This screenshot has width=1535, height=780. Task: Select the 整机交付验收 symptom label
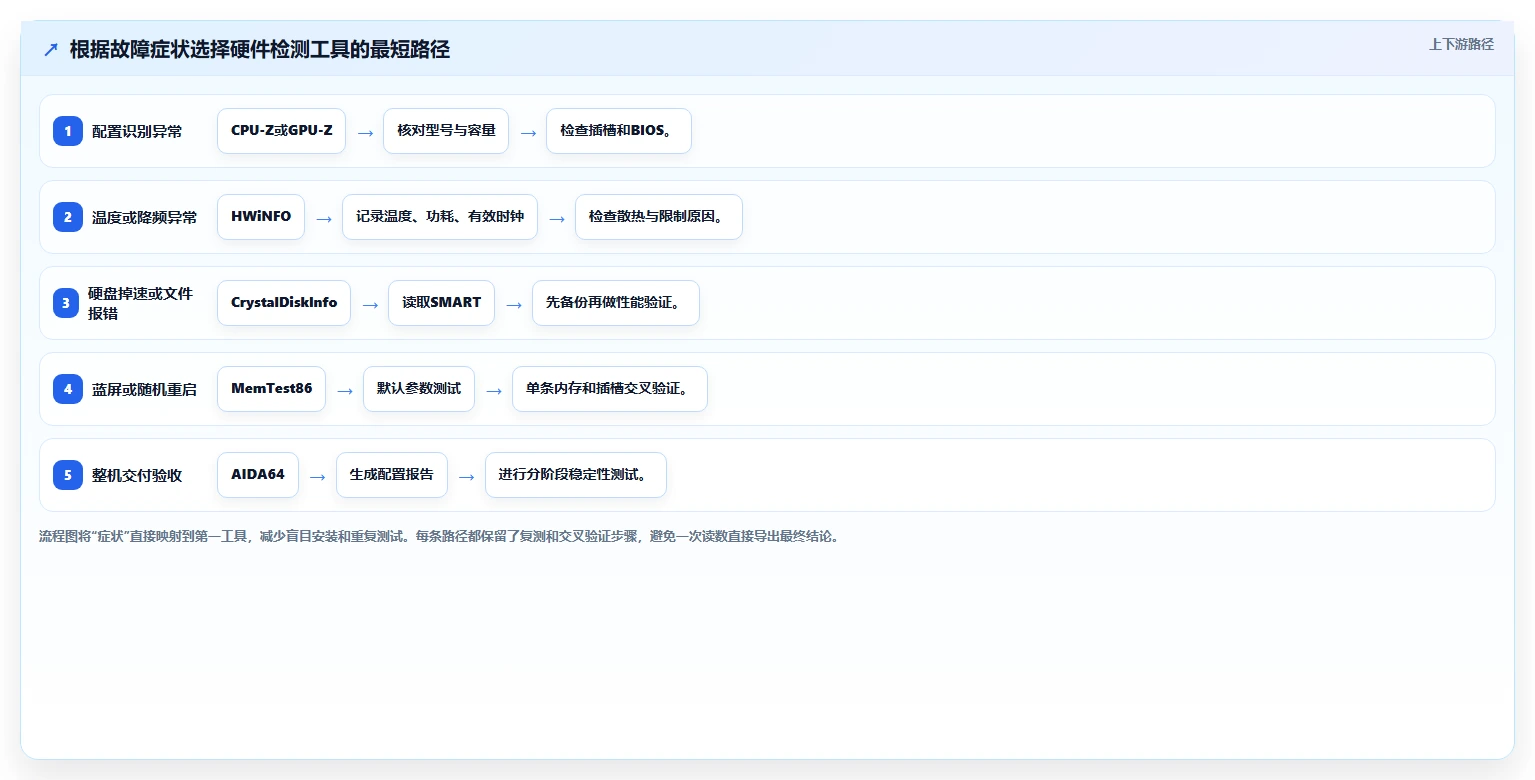pos(137,475)
